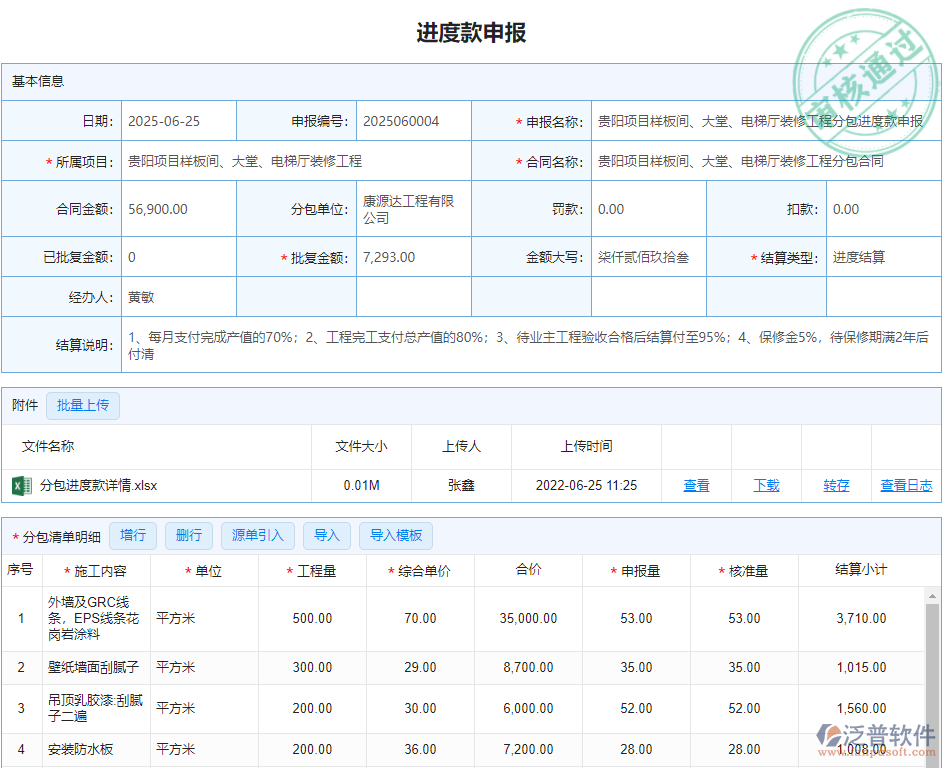
Task: Click the Excel file icon beside 分包进度款详情.xlsx
Action: (24, 486)
